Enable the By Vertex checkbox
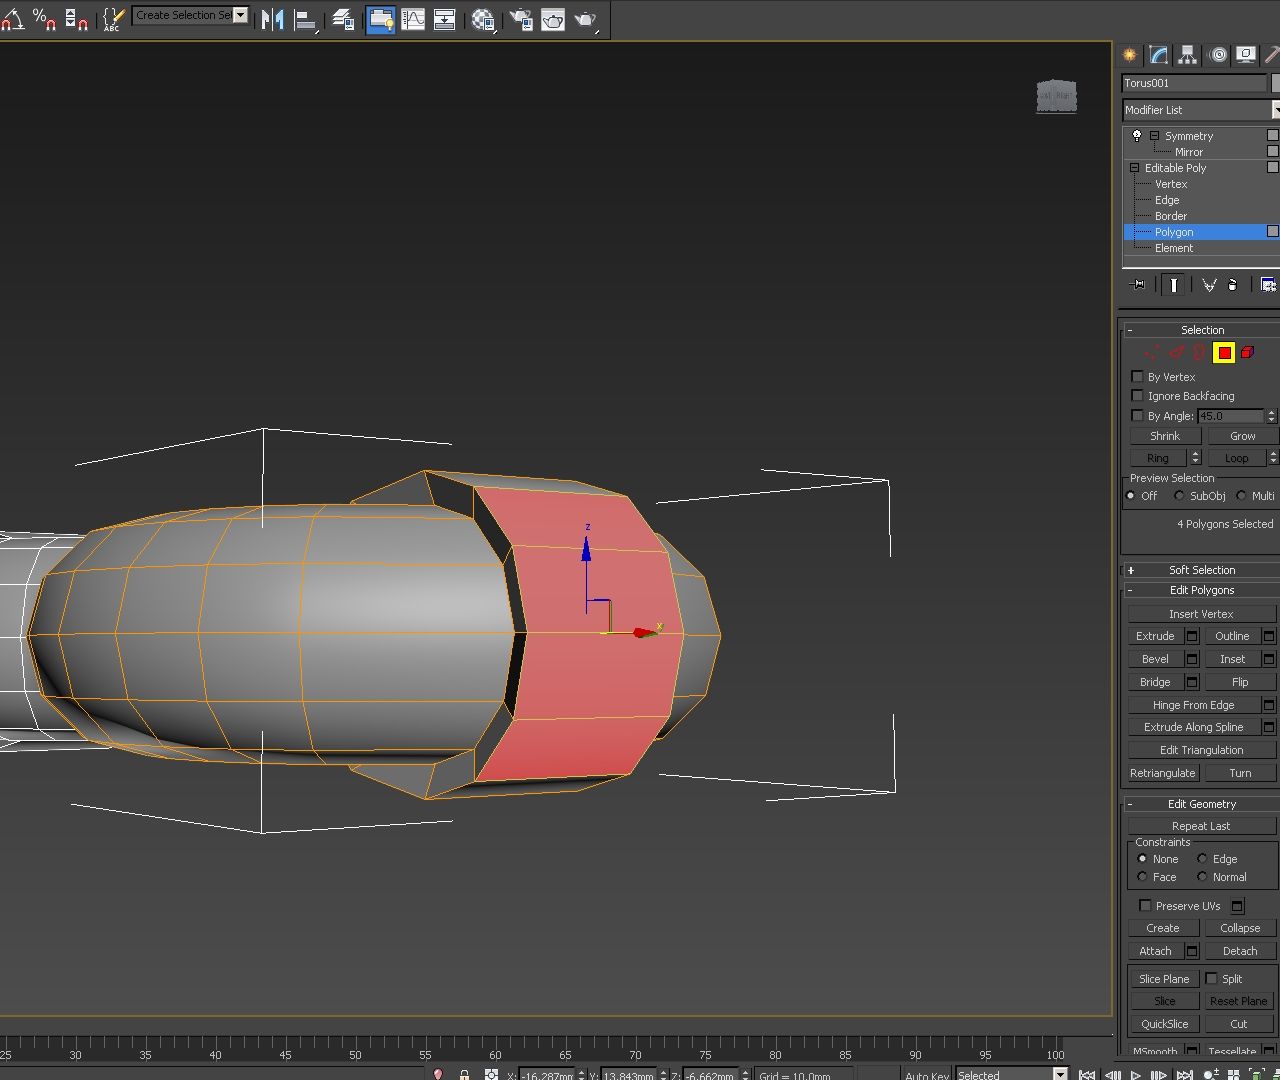 click(x=1137, y=377)
